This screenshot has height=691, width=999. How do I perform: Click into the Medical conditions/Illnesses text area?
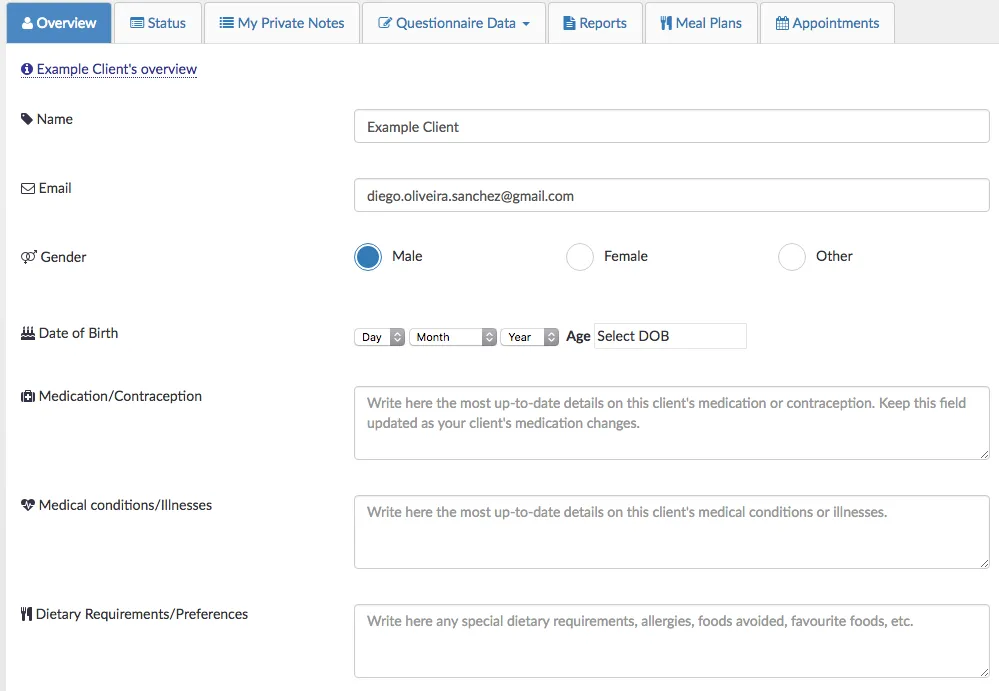(671, 532)
